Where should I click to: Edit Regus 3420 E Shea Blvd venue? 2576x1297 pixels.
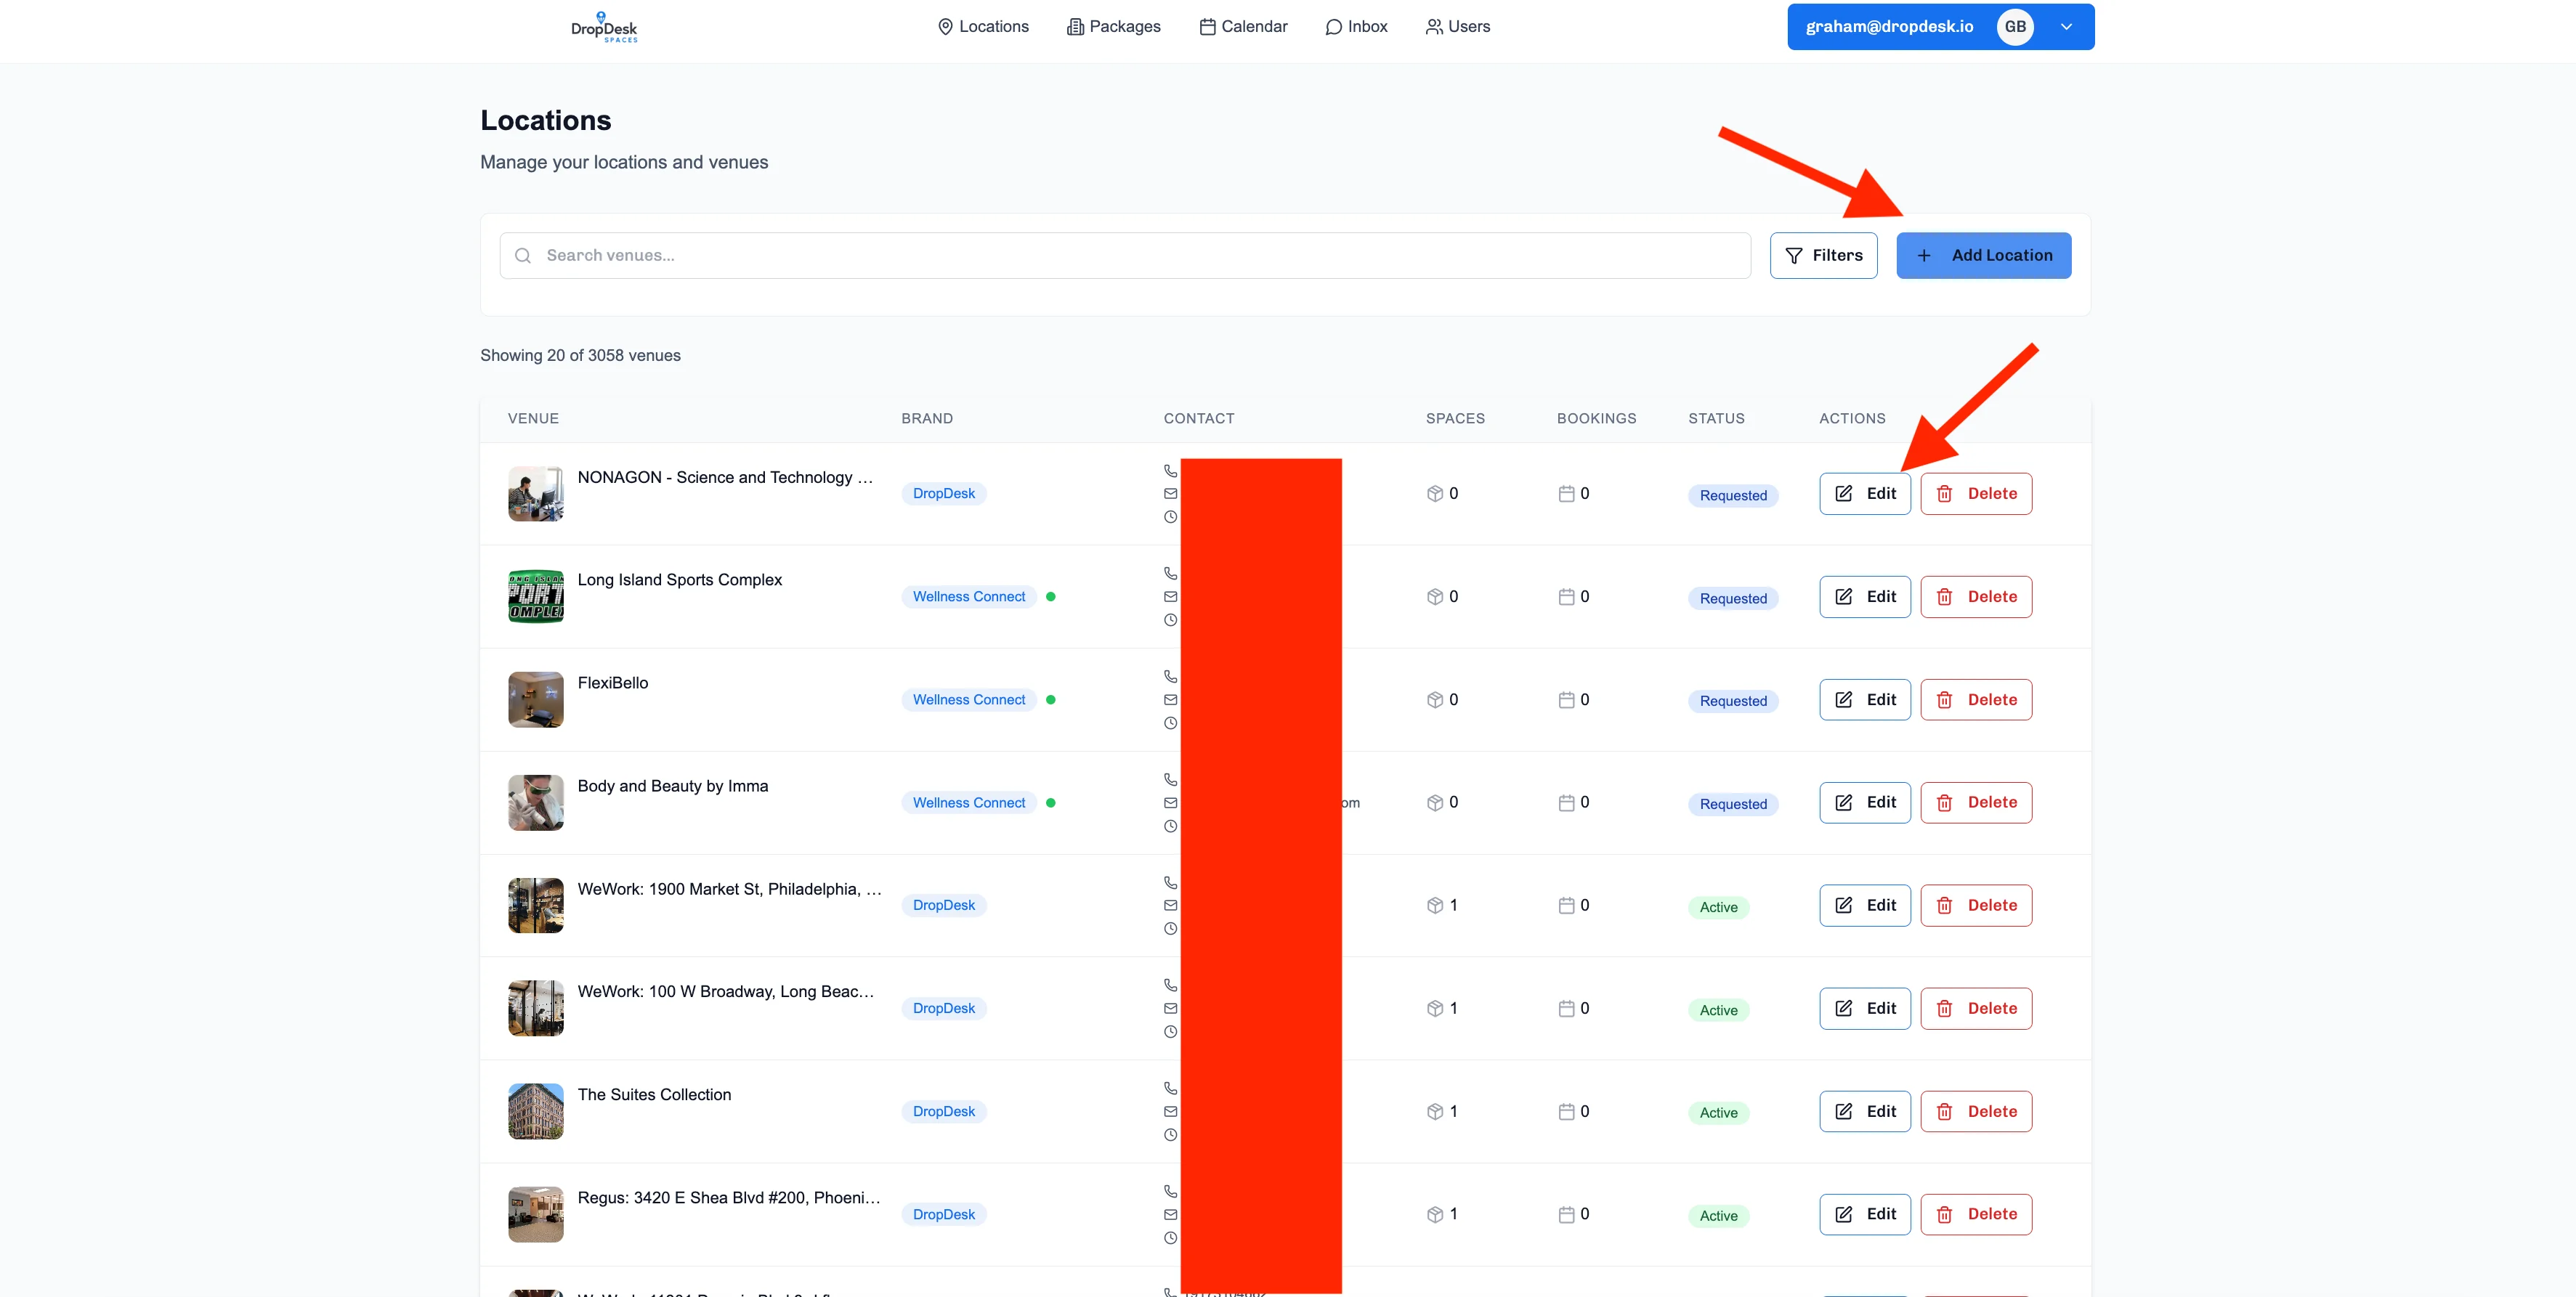click(x=1865, y=1215)
